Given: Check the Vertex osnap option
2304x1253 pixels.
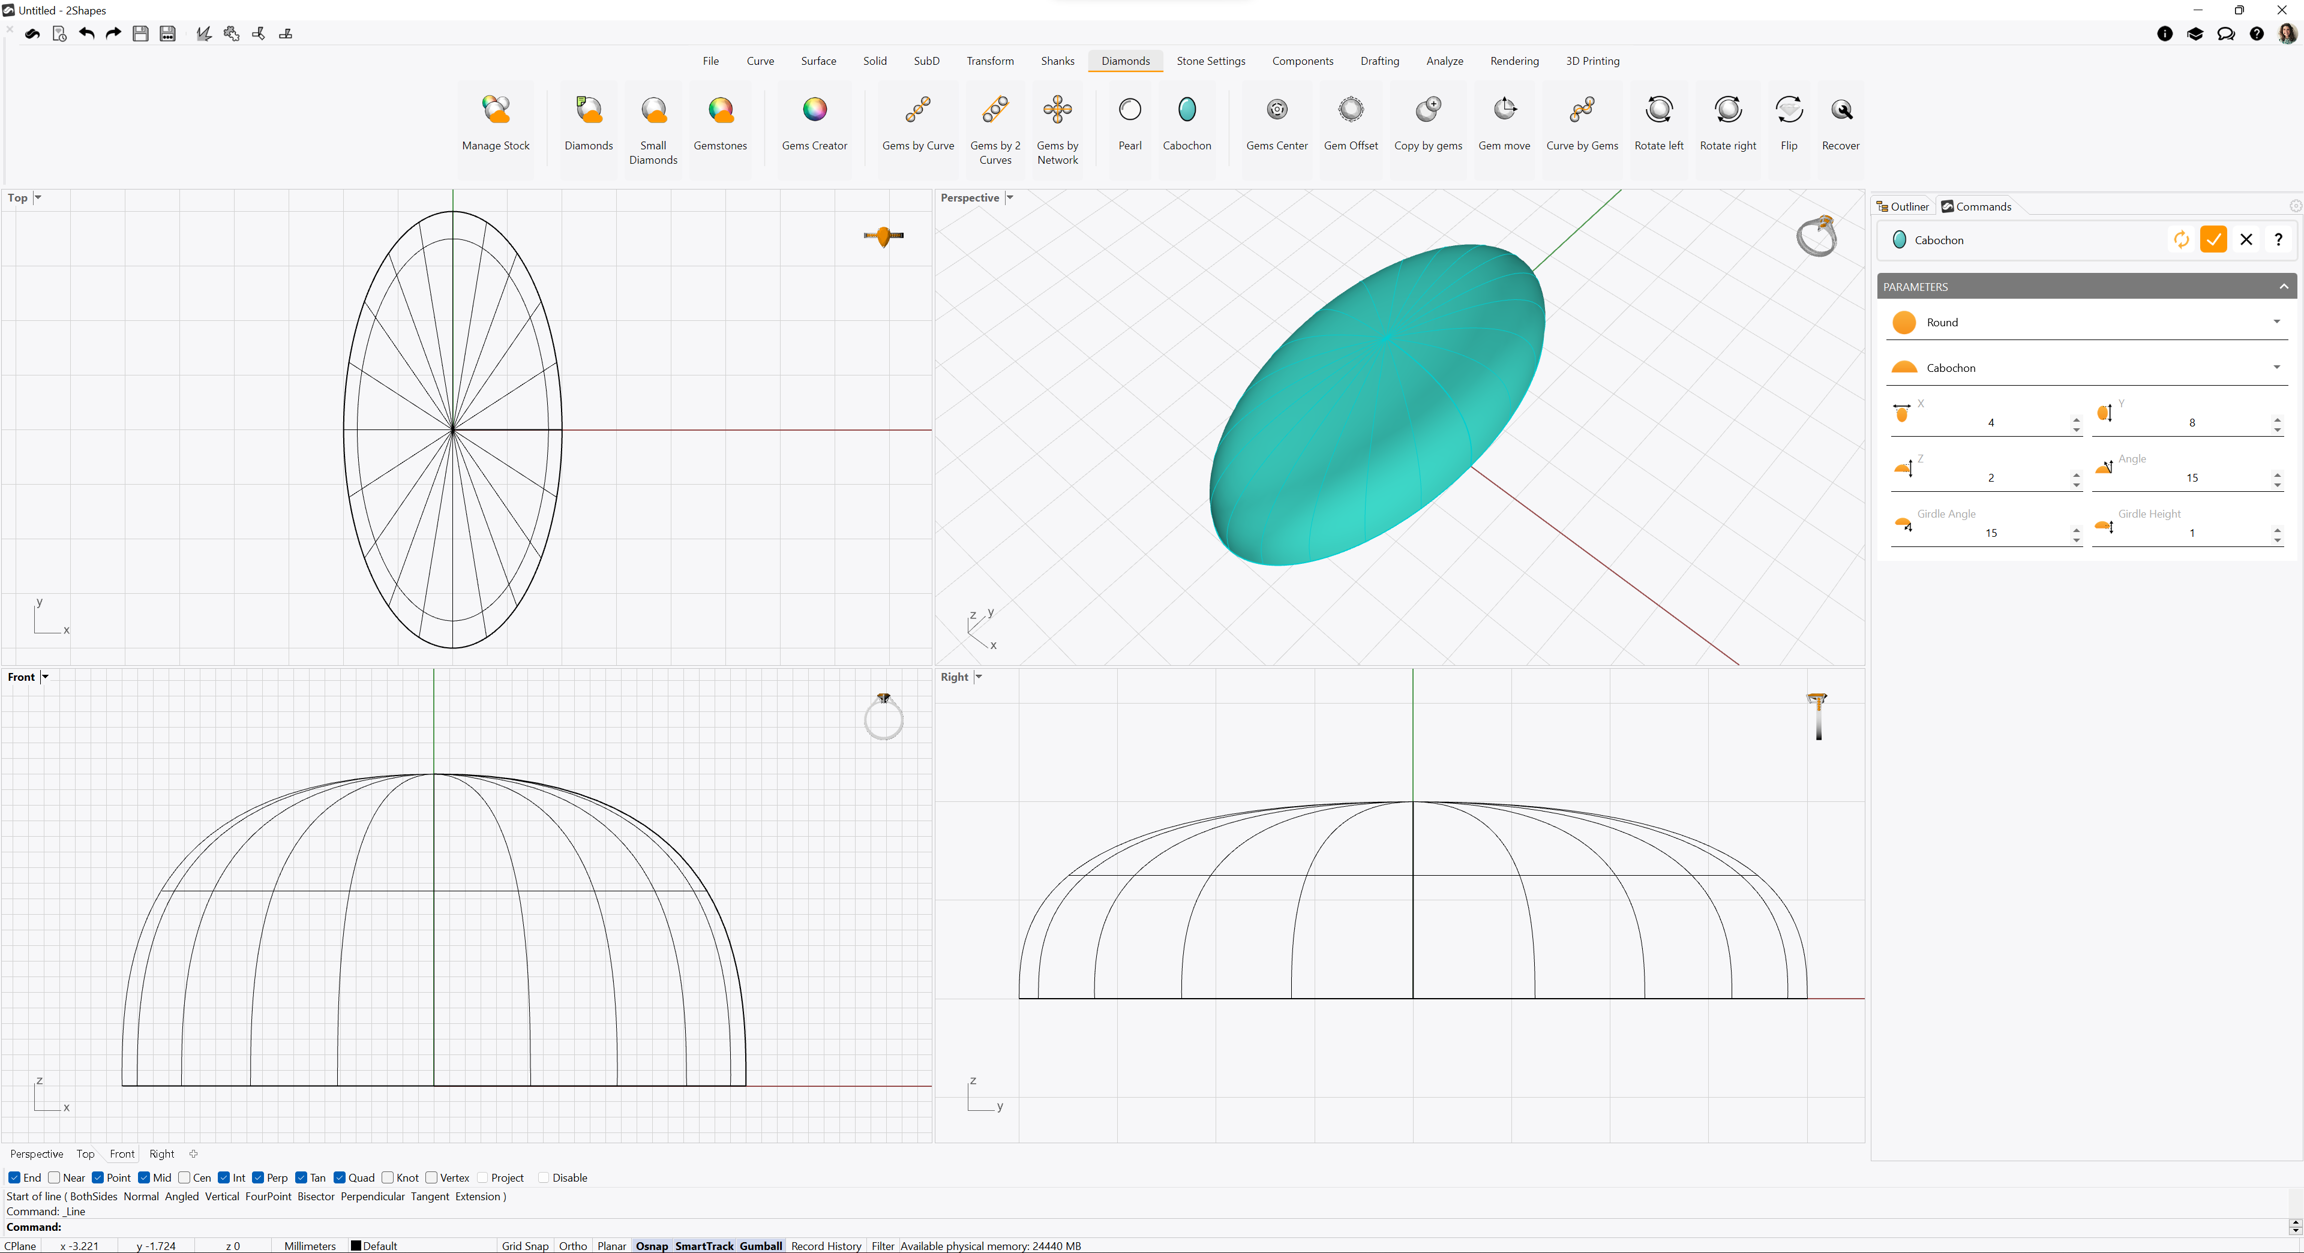Looking at the screenshot, I should point(432,1178).
